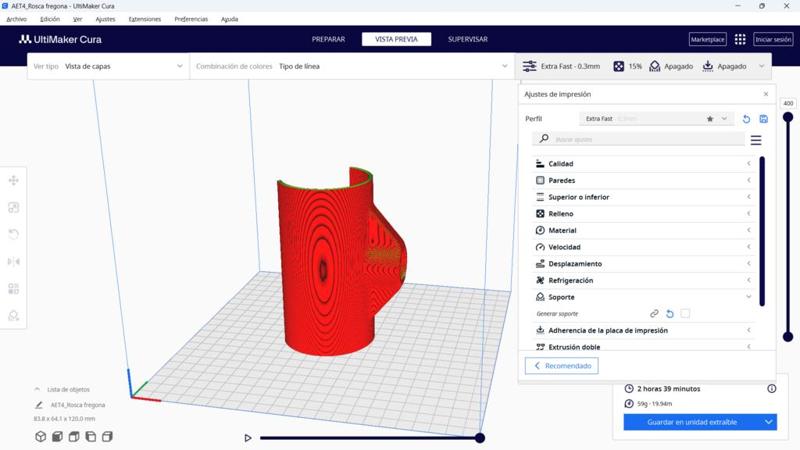Expand the Paredes settings category
Viewport: 800px width, 450px height.
(643, 180)
